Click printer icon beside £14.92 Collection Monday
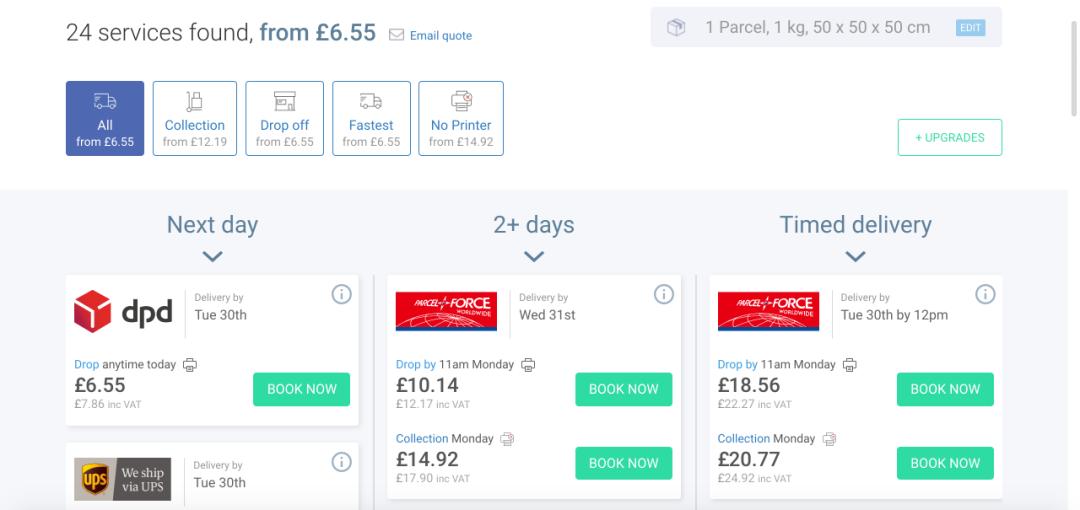 (507, 439)
